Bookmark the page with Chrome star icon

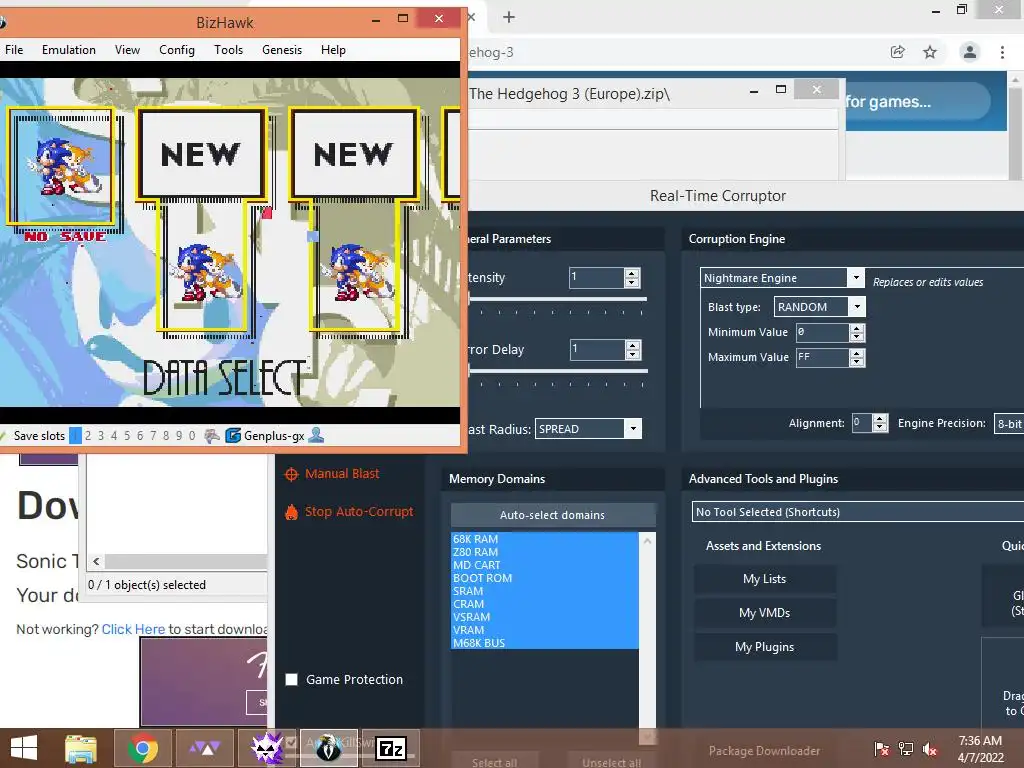tap(930, 52)
